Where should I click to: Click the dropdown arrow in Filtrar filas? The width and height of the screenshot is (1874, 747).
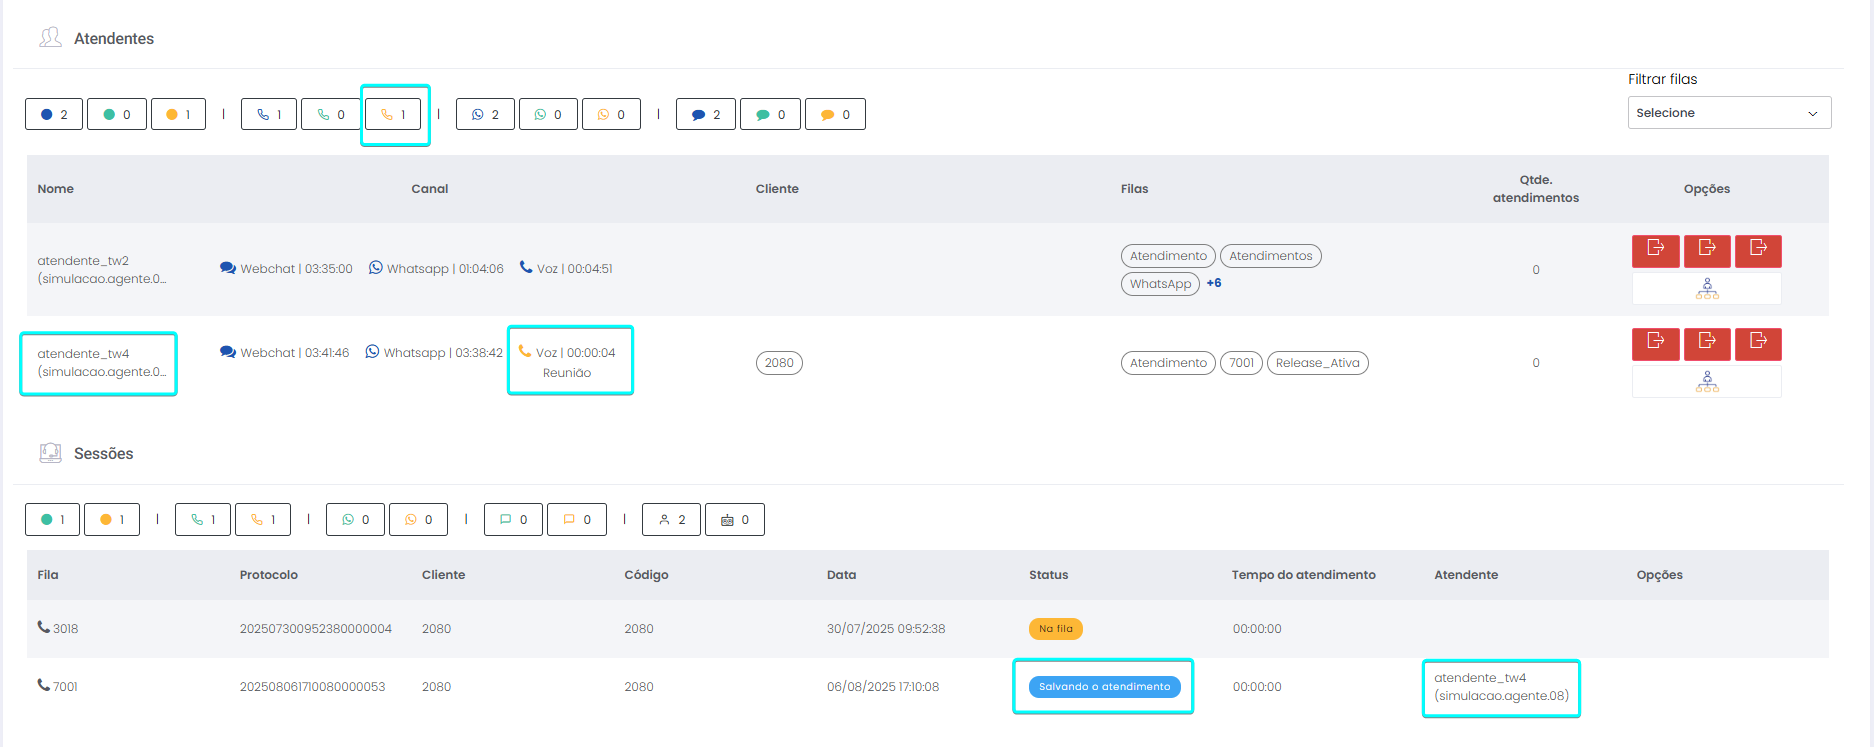1812,114
